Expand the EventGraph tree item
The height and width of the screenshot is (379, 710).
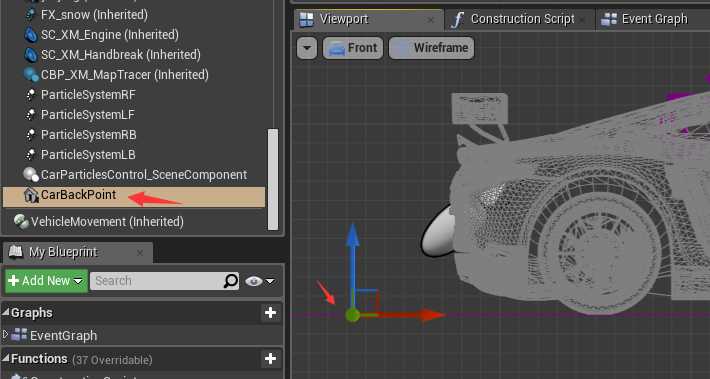(5, 335)
